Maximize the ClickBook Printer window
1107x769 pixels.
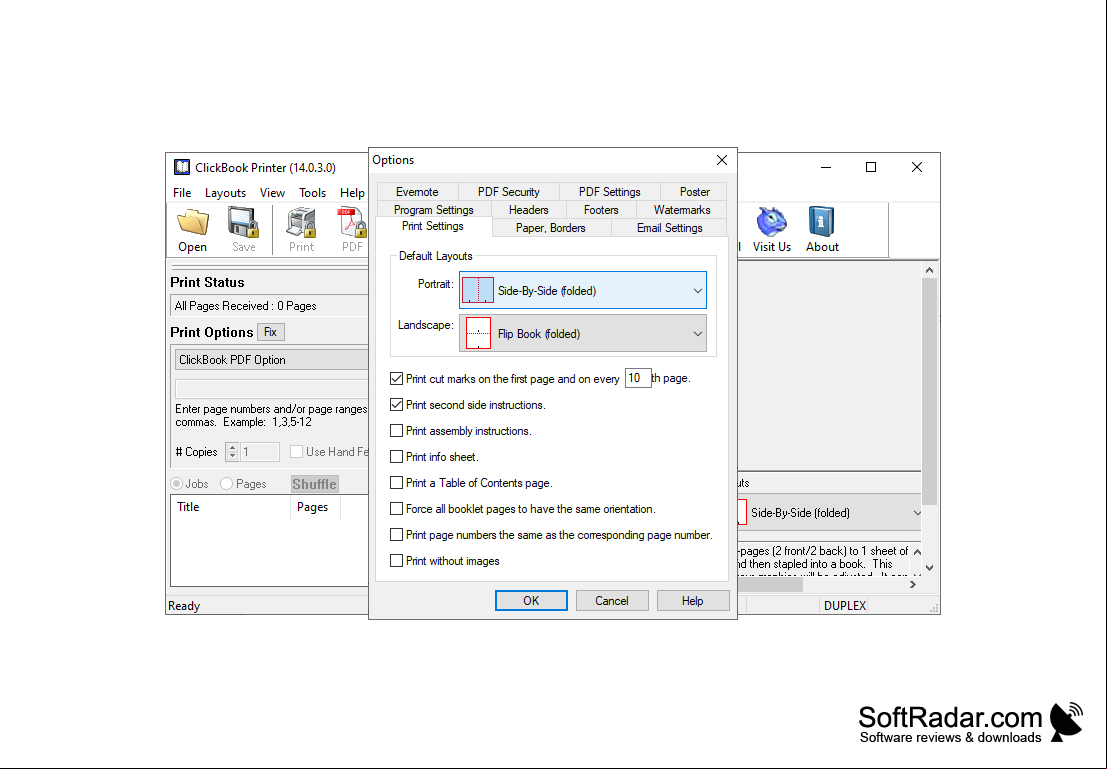pos(871,167)
